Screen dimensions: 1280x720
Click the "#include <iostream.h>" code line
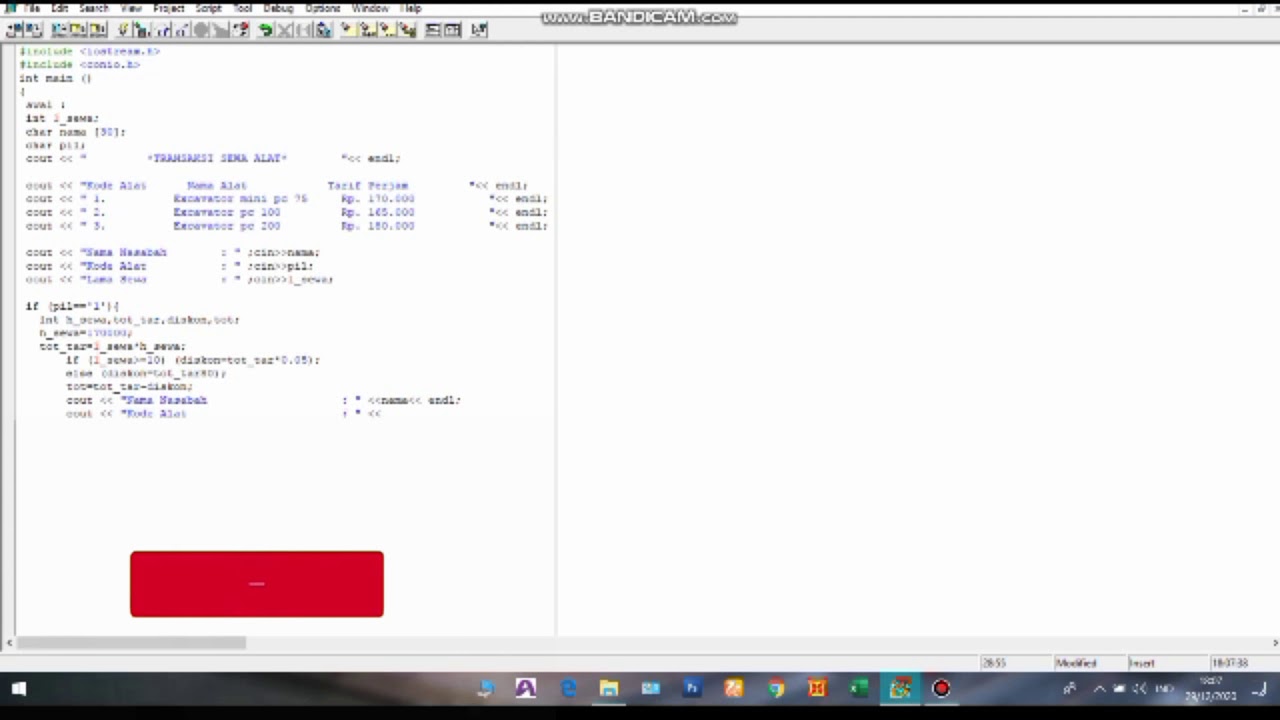pyautogui.click(x=90, y=51)
